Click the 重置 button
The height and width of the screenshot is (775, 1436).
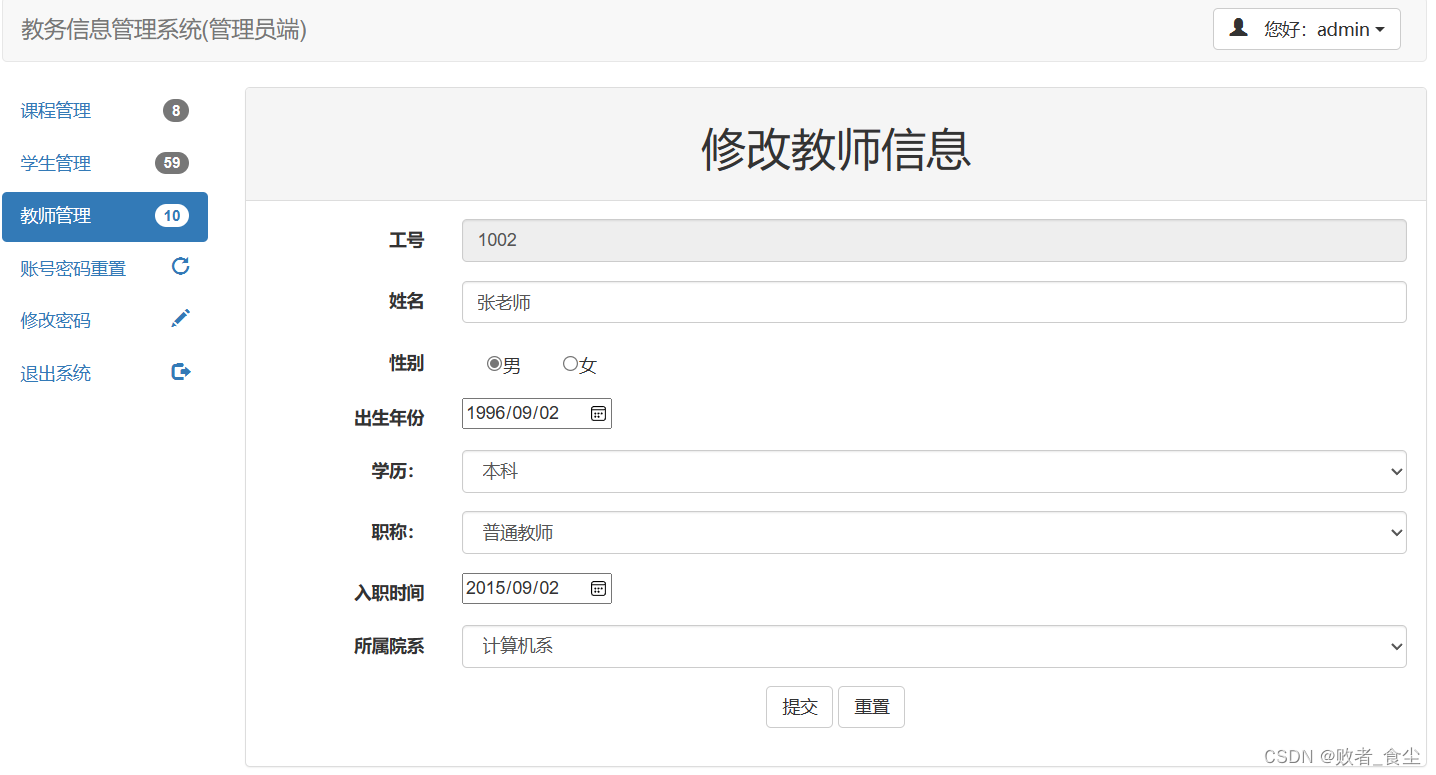pyautogui.click(x=871, y=707)
